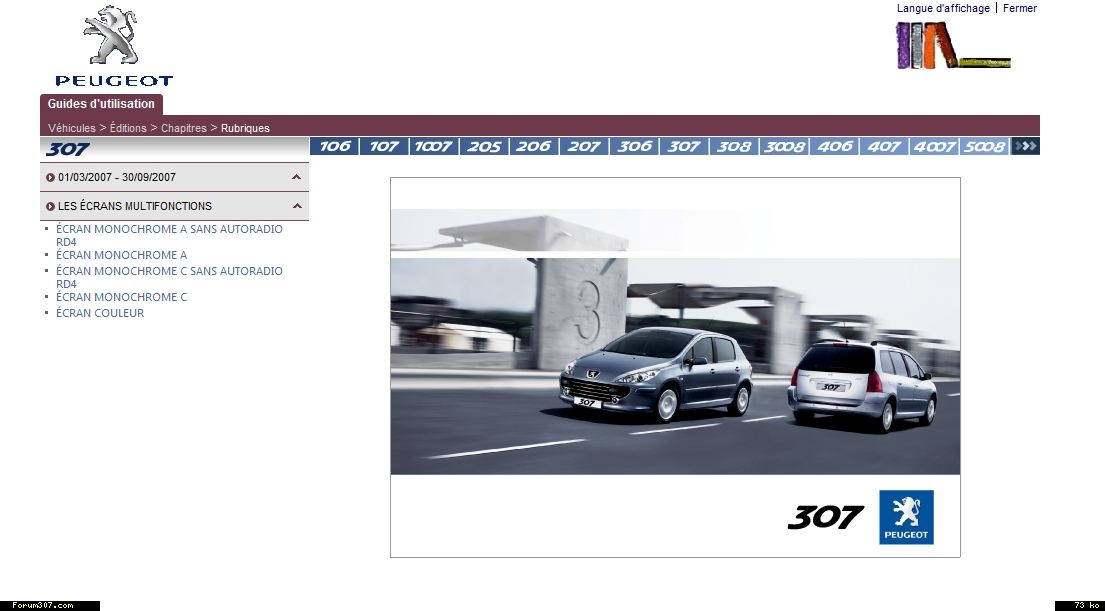1105x611 pixels.
Task: Click the 307 cover image
Action: tap(675, 367)
